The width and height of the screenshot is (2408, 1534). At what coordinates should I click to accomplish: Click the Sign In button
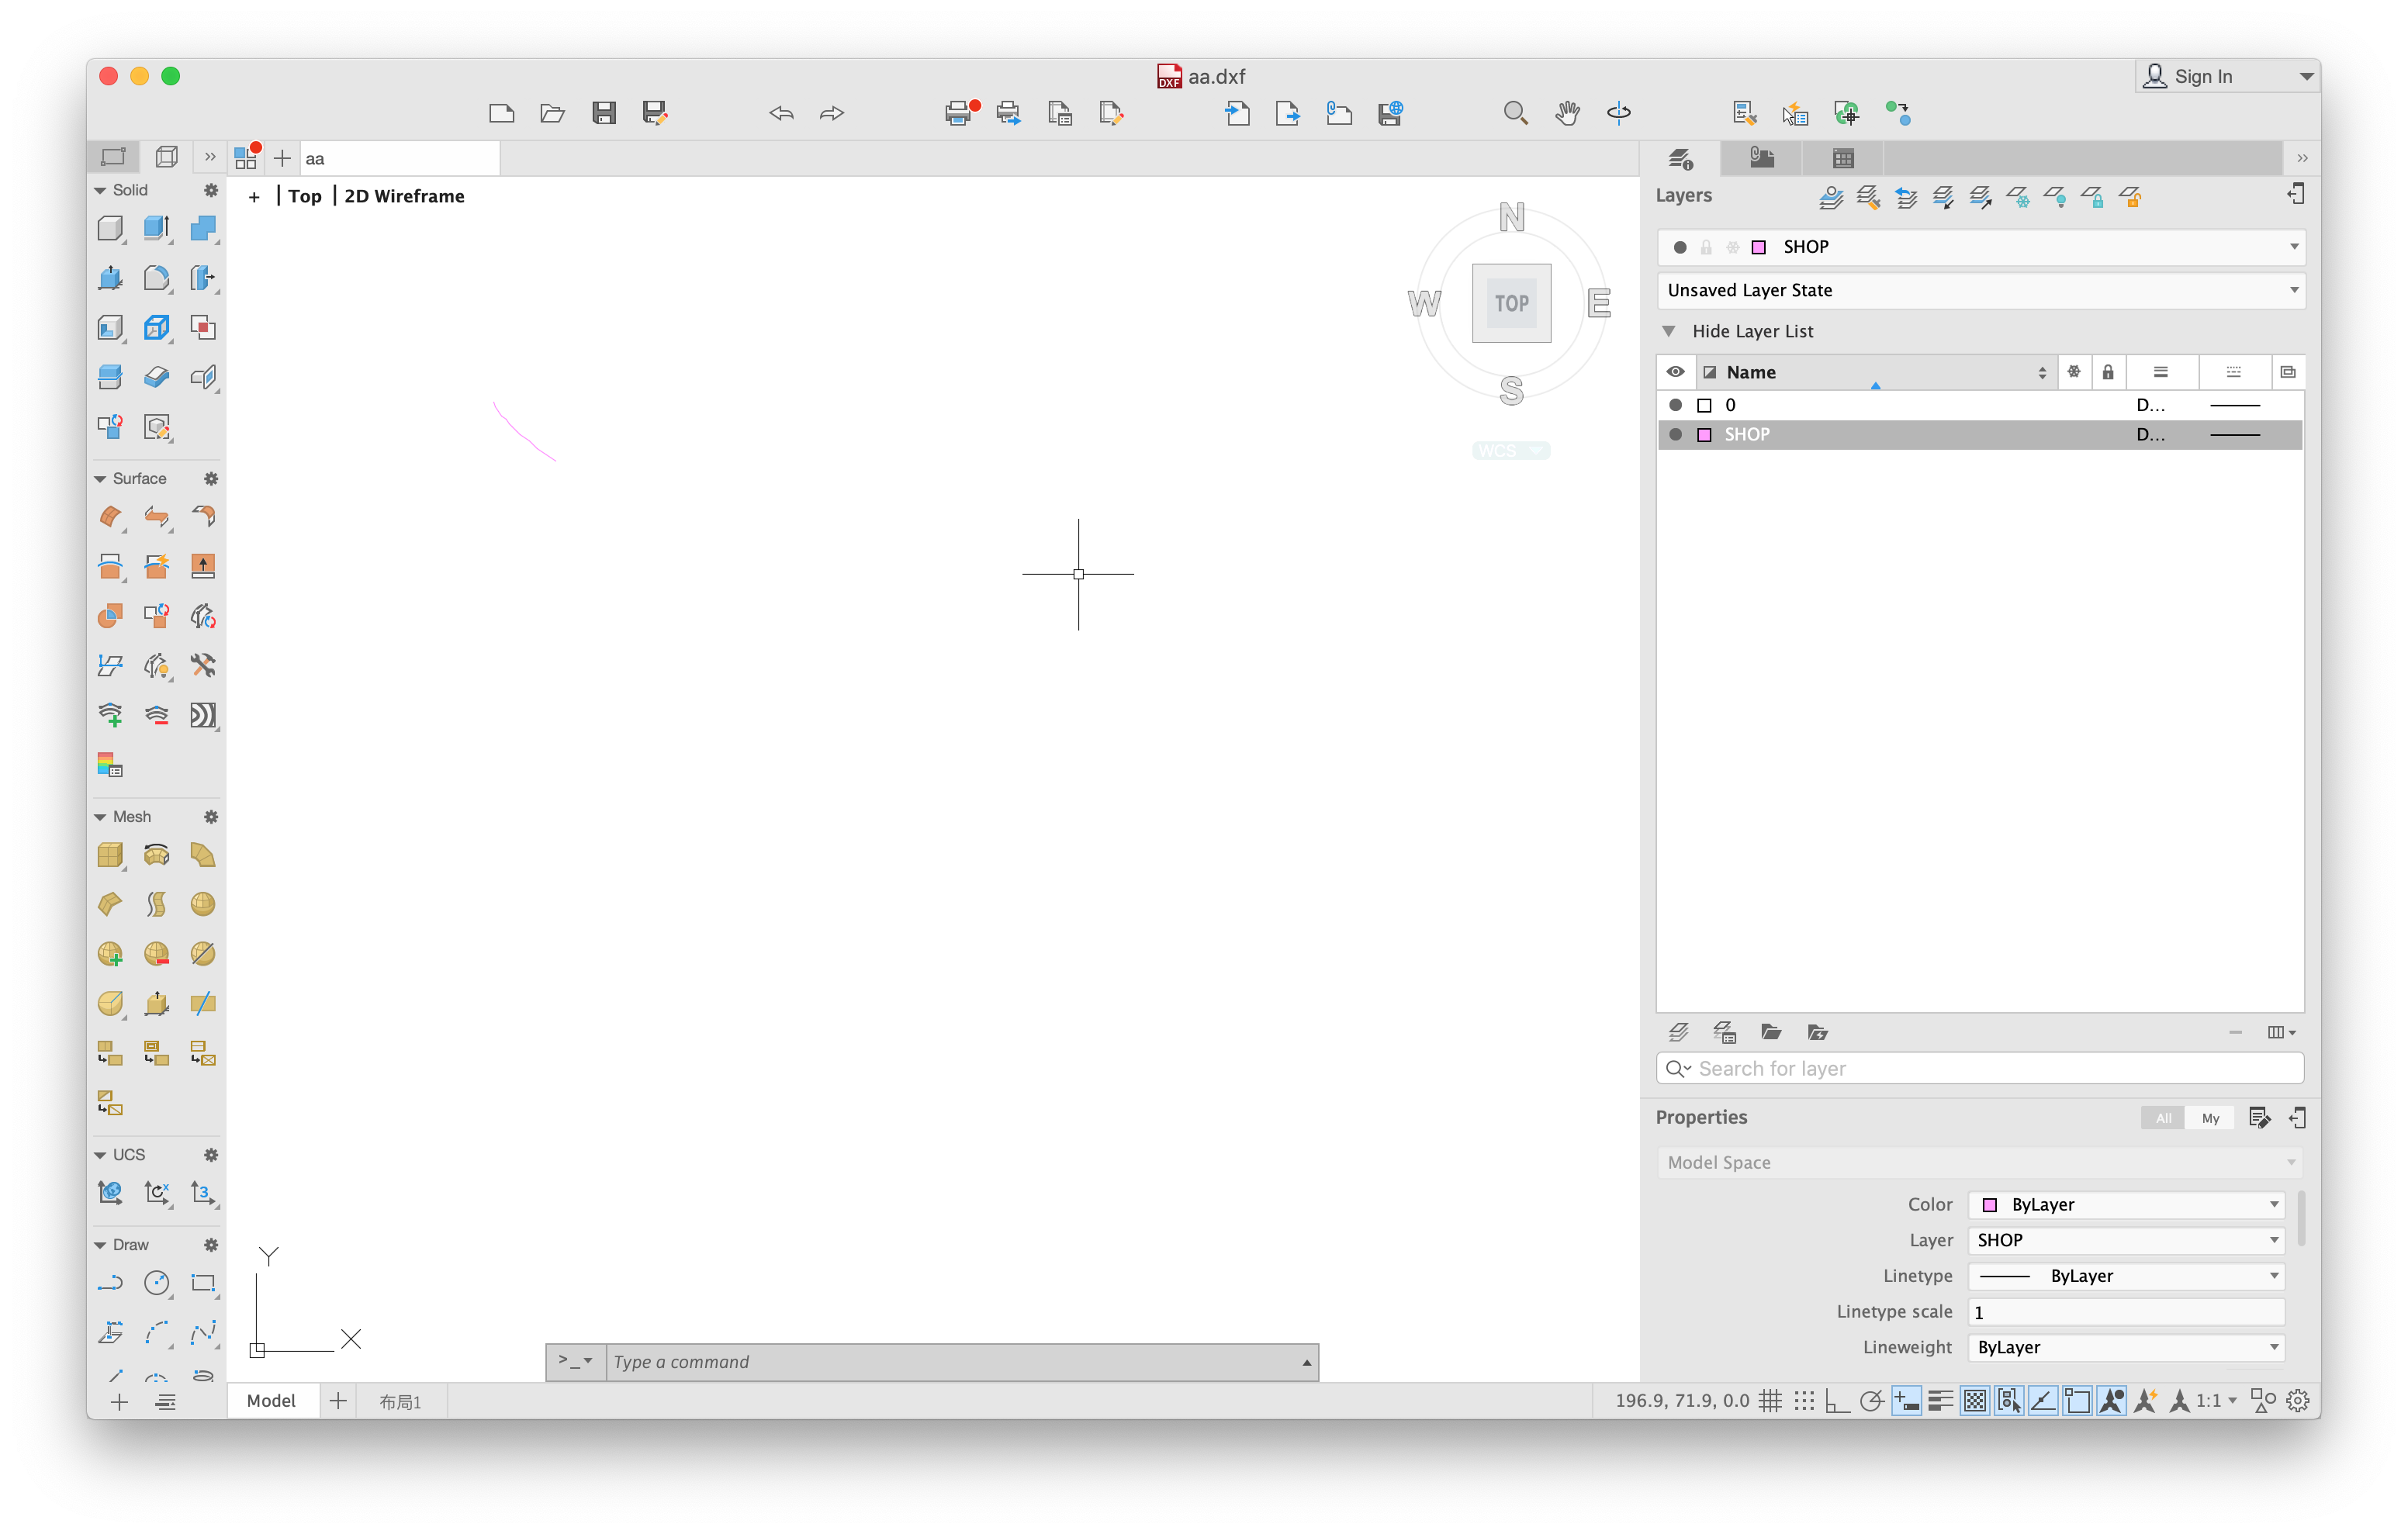[x=2203, y=76]
